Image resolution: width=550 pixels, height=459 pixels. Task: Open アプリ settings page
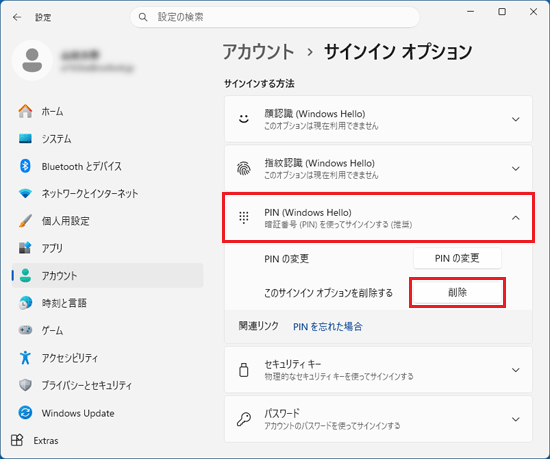(x=108, y=248)
